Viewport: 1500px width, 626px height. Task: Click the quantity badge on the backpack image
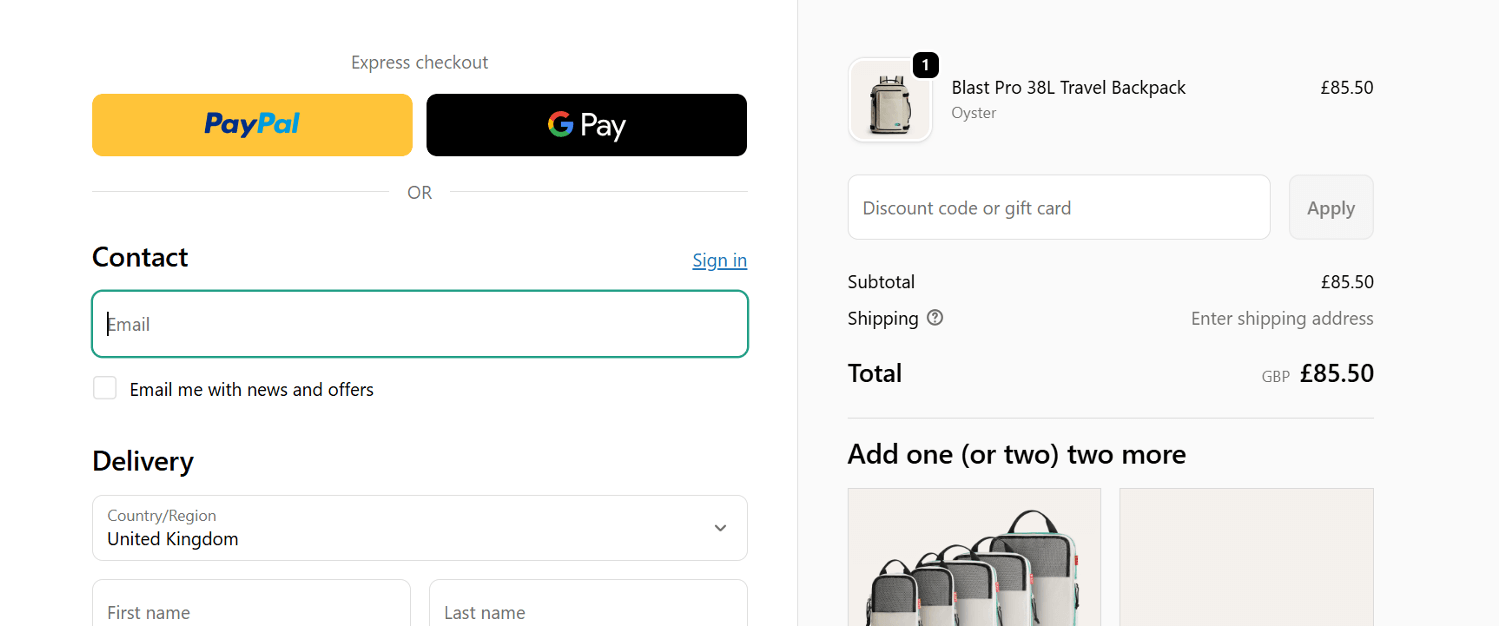925,65
